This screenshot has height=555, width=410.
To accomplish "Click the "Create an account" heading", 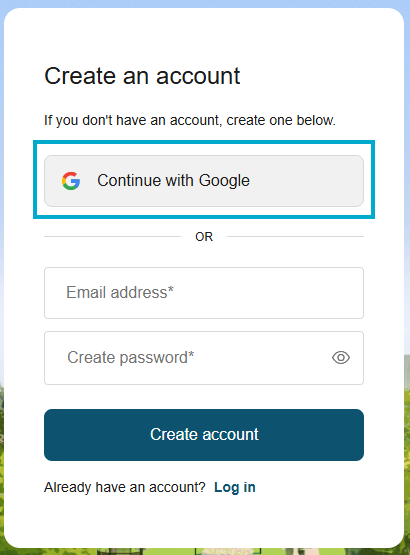I will pos(142,76).
